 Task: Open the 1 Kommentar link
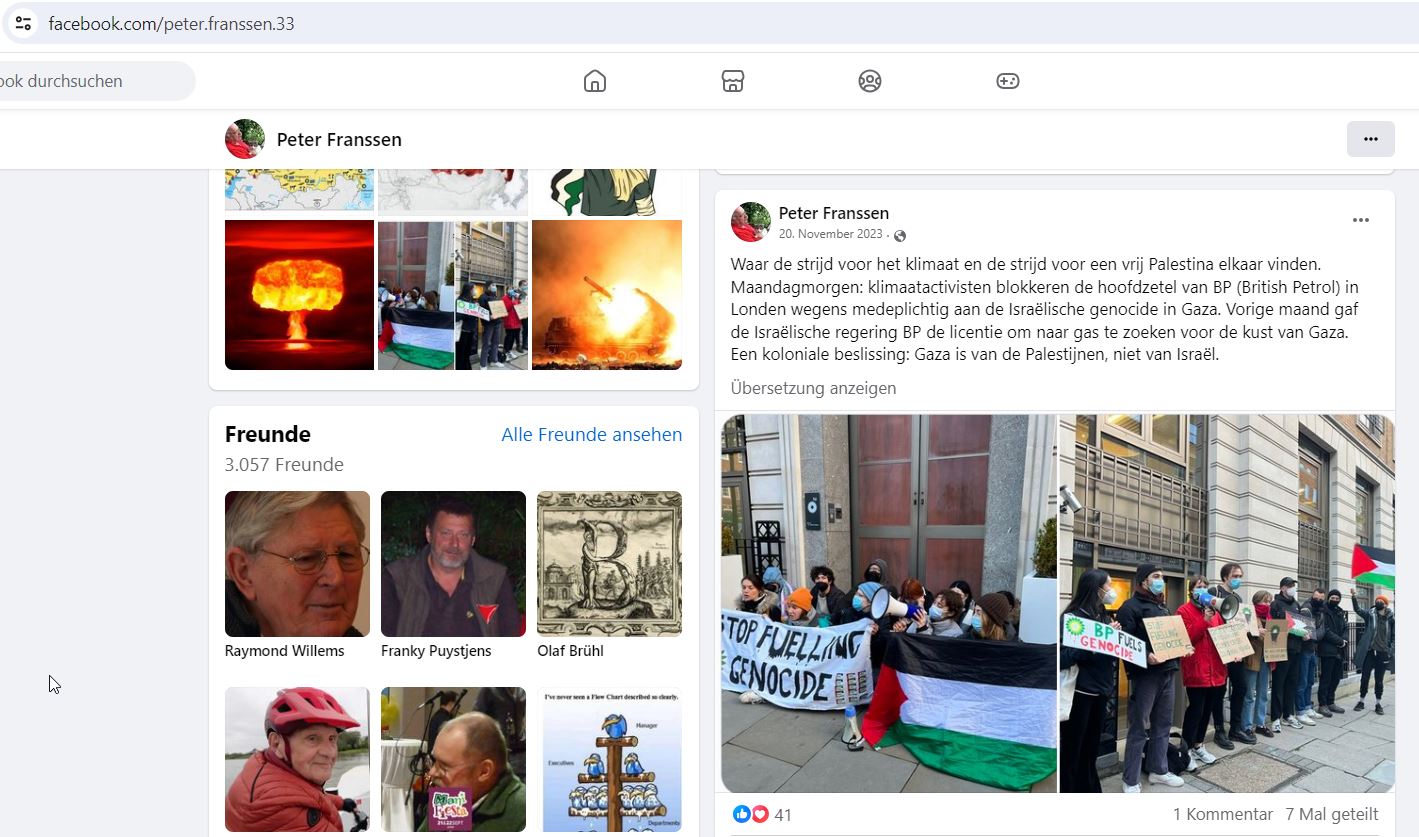click(1223, 814)
